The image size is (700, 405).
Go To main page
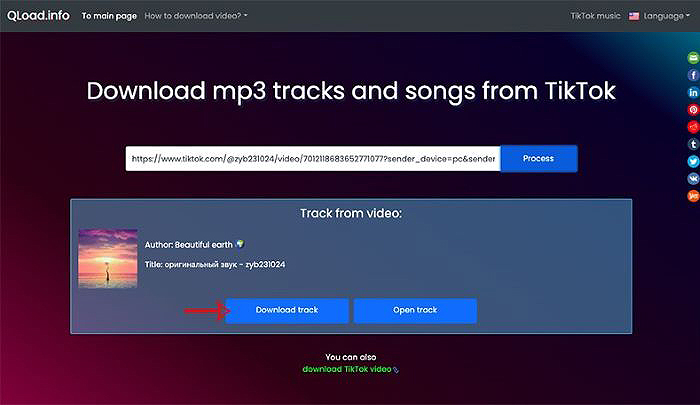tap(109, 16)
